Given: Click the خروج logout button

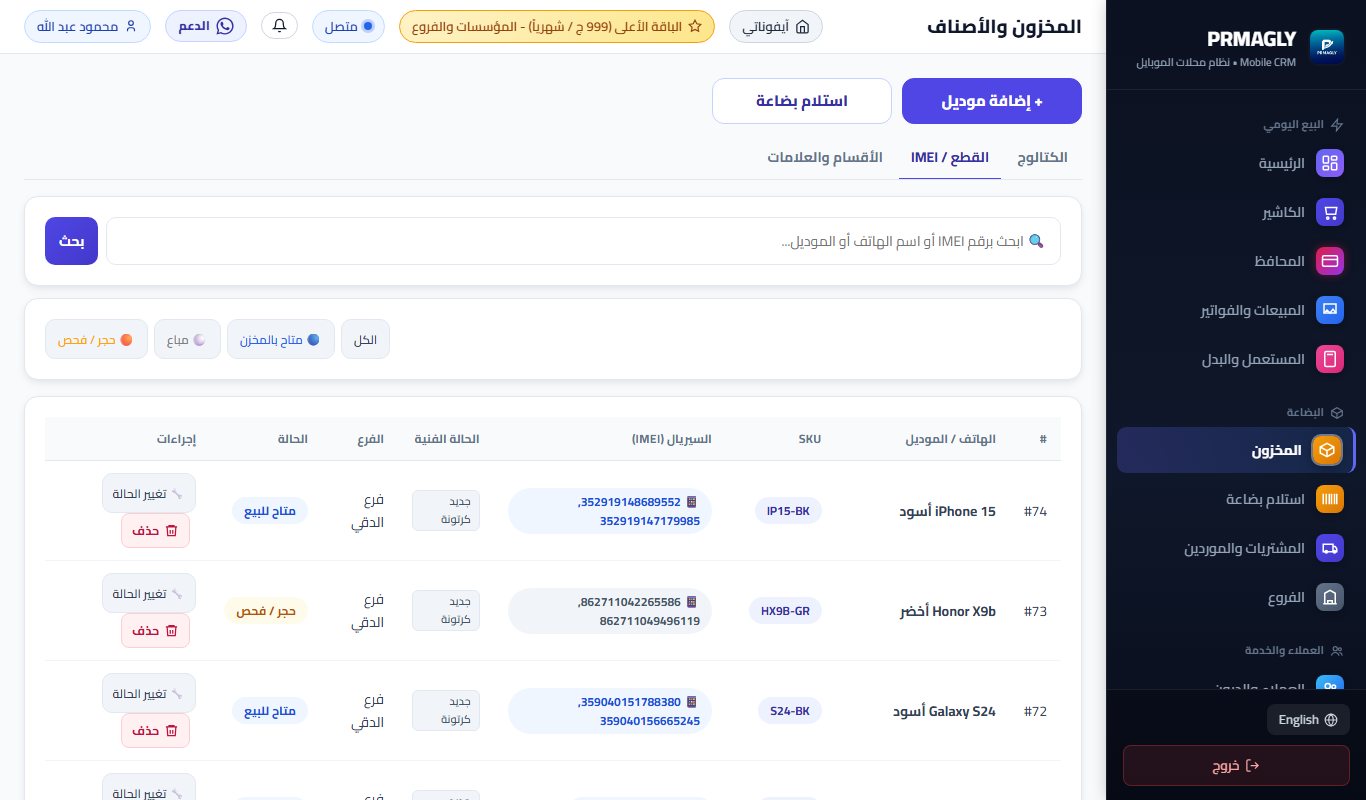Looking at the screenshot, I should (x=1236, y=766).
